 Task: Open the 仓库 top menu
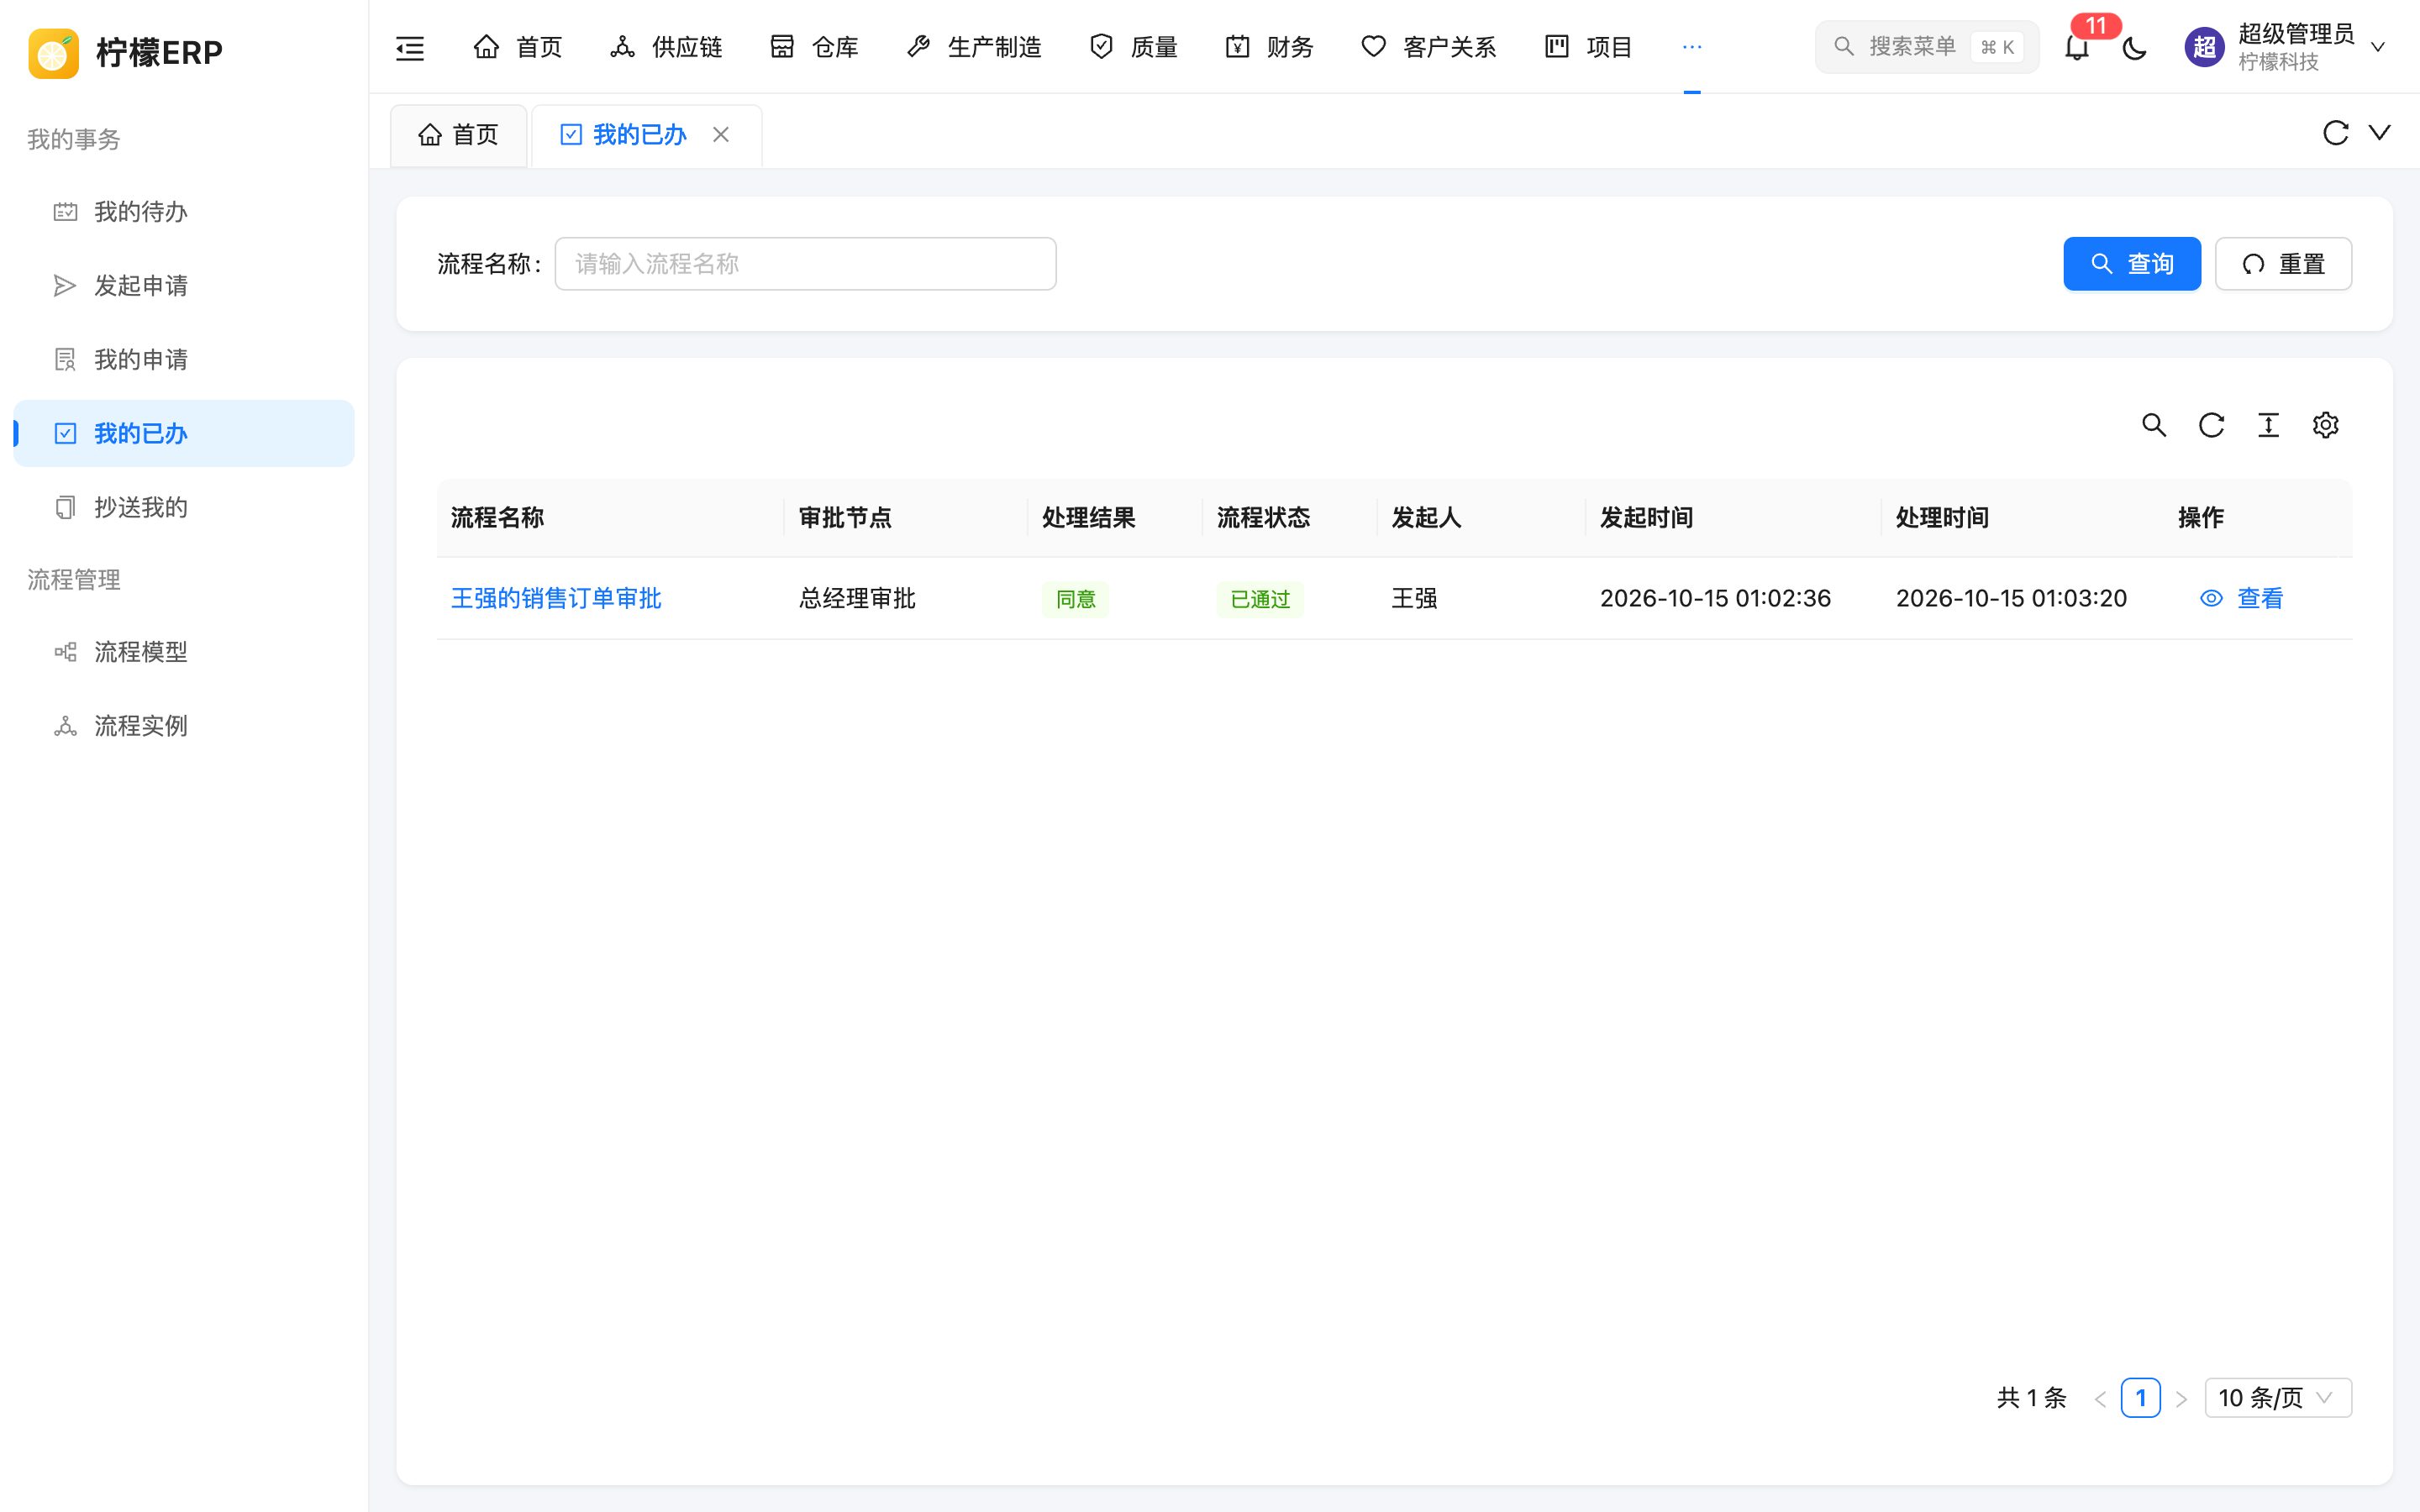[815, 47]
